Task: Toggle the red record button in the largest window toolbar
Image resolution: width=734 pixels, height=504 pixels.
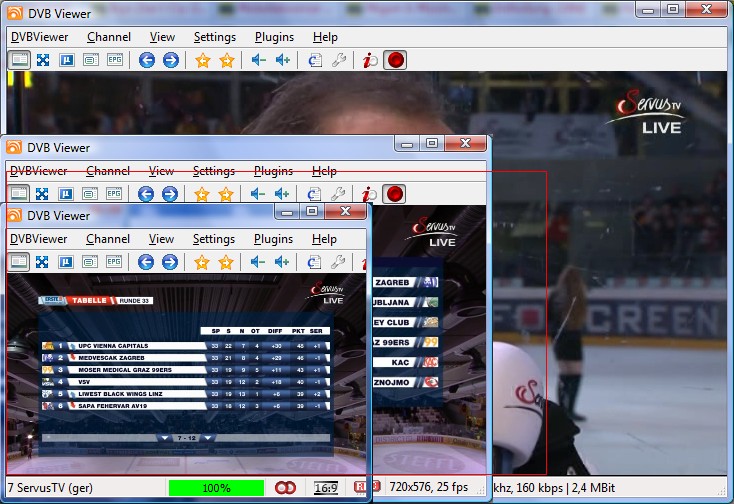Action: (x=395, y=60)
